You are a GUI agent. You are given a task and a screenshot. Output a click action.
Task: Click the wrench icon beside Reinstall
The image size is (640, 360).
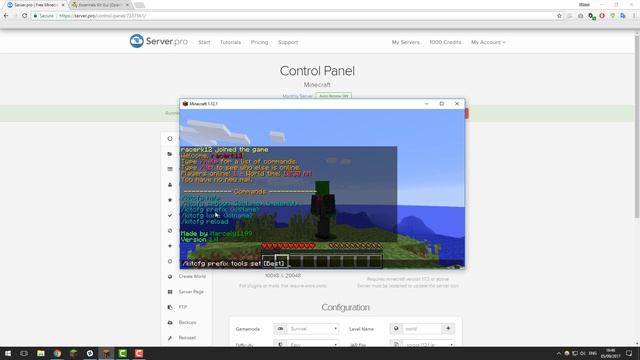170,338
